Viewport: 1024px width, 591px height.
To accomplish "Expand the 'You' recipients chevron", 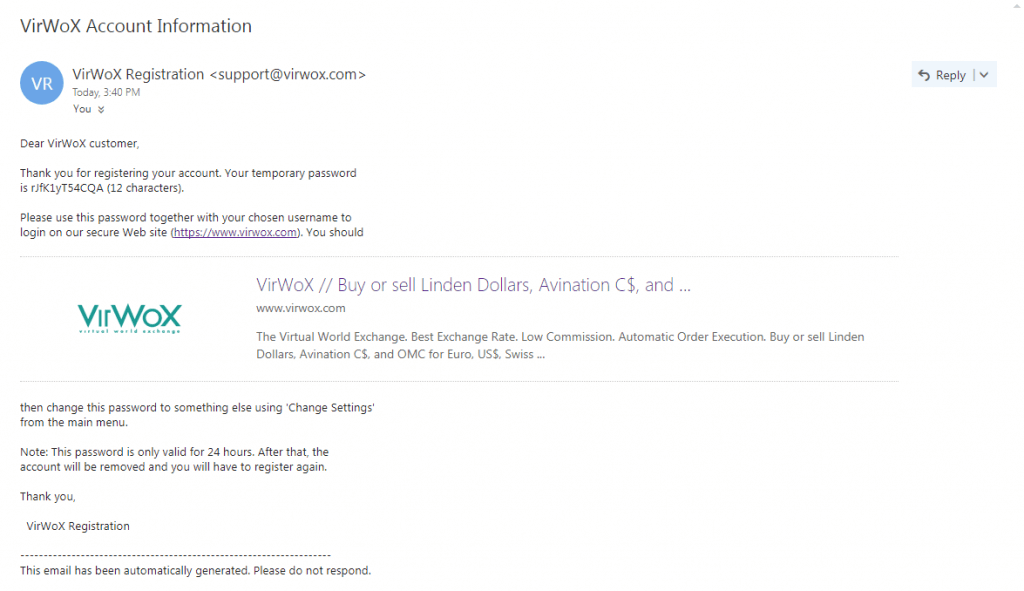I will (x=101, y=110).
